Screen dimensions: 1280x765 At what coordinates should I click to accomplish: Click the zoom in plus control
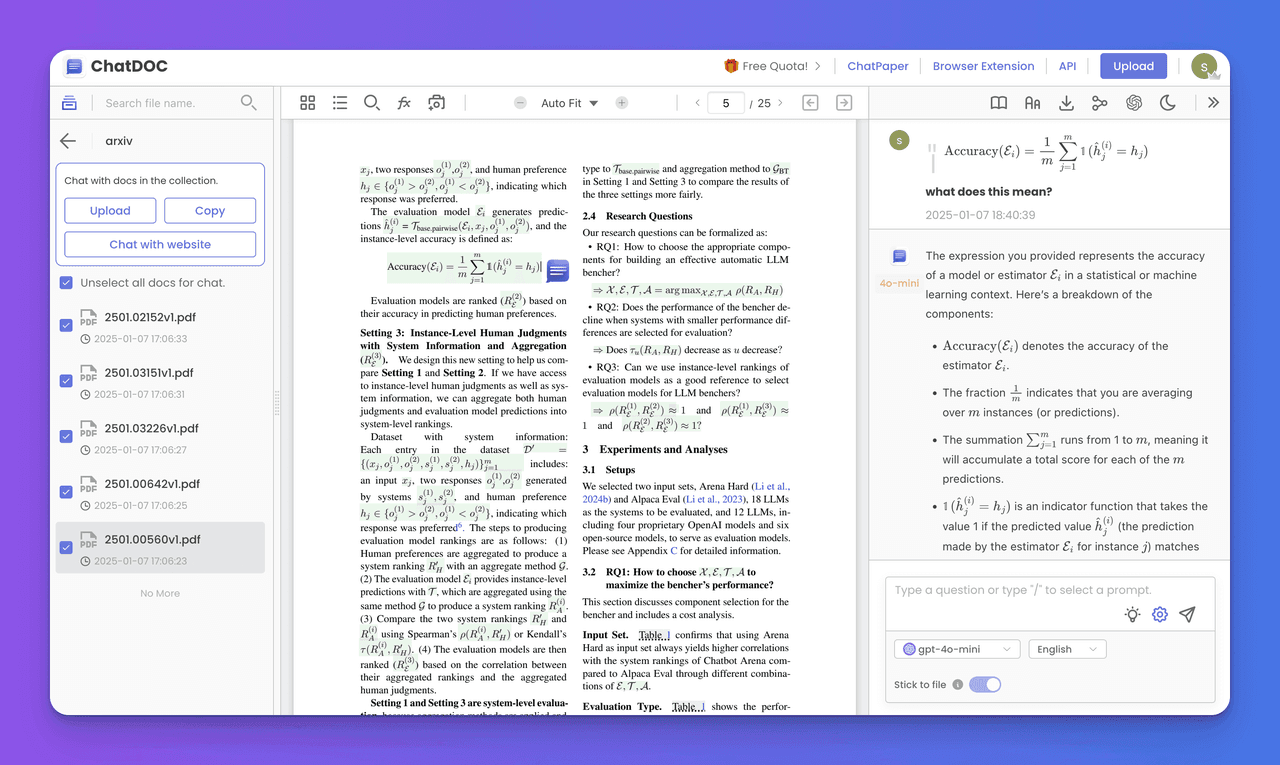[621, 103]
